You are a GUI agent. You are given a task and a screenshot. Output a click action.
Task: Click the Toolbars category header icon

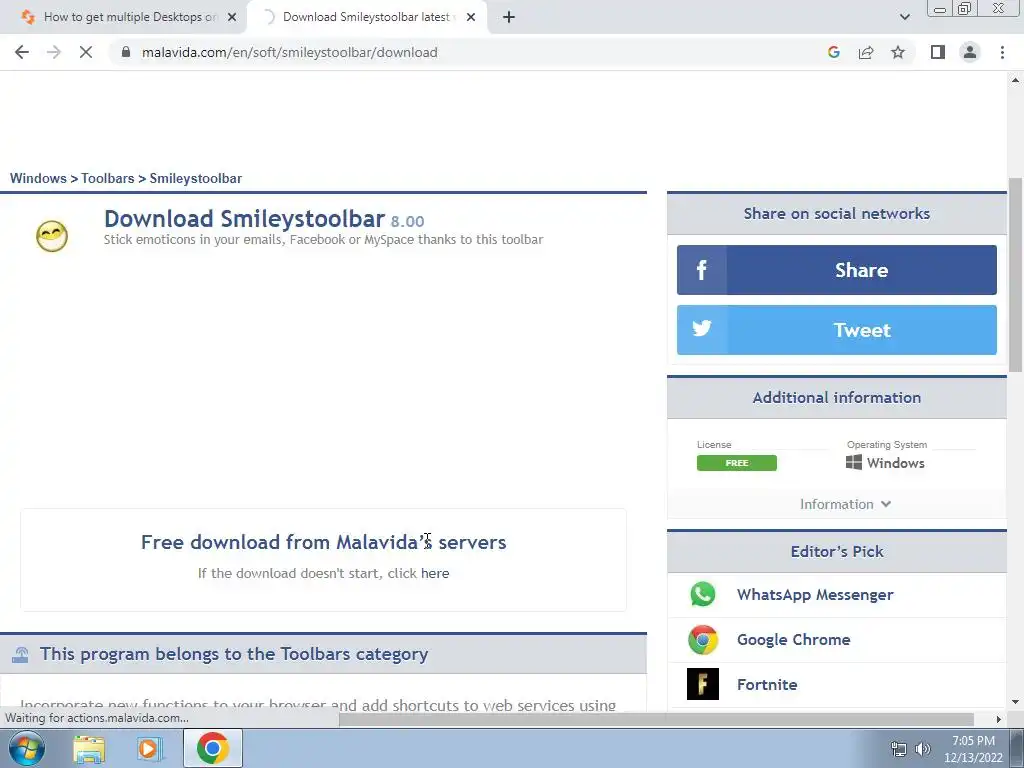coord(20,654)
